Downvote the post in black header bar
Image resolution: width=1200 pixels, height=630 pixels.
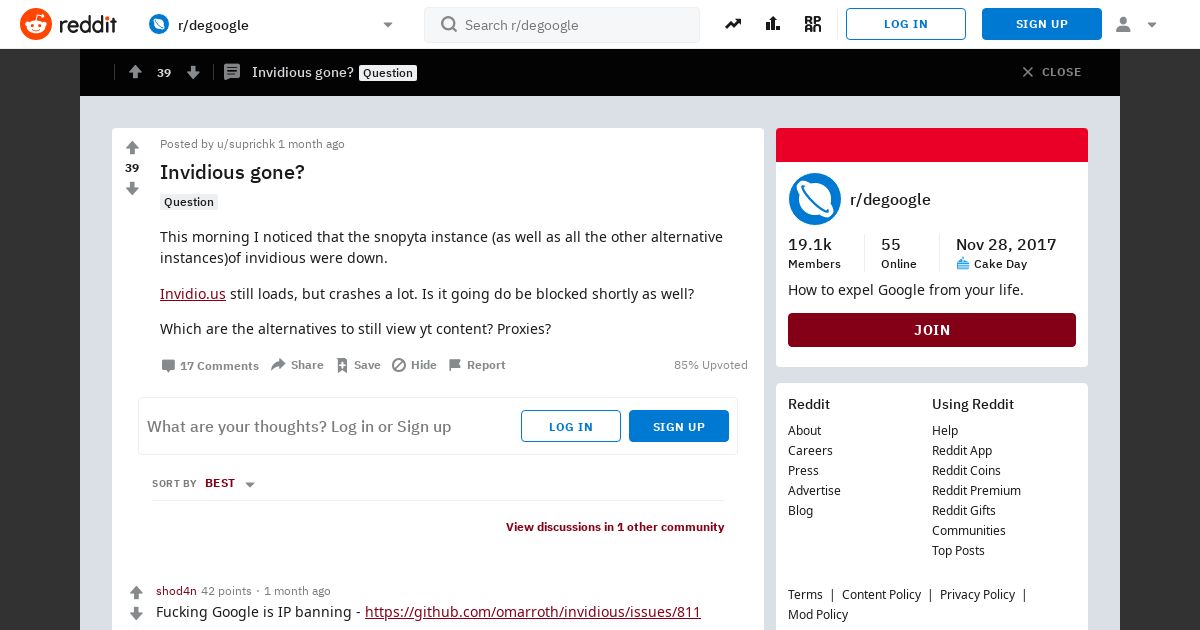[x=193, y=72]
